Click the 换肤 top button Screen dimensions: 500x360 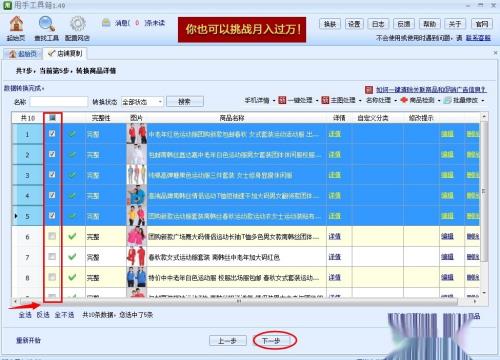(329, 24)
